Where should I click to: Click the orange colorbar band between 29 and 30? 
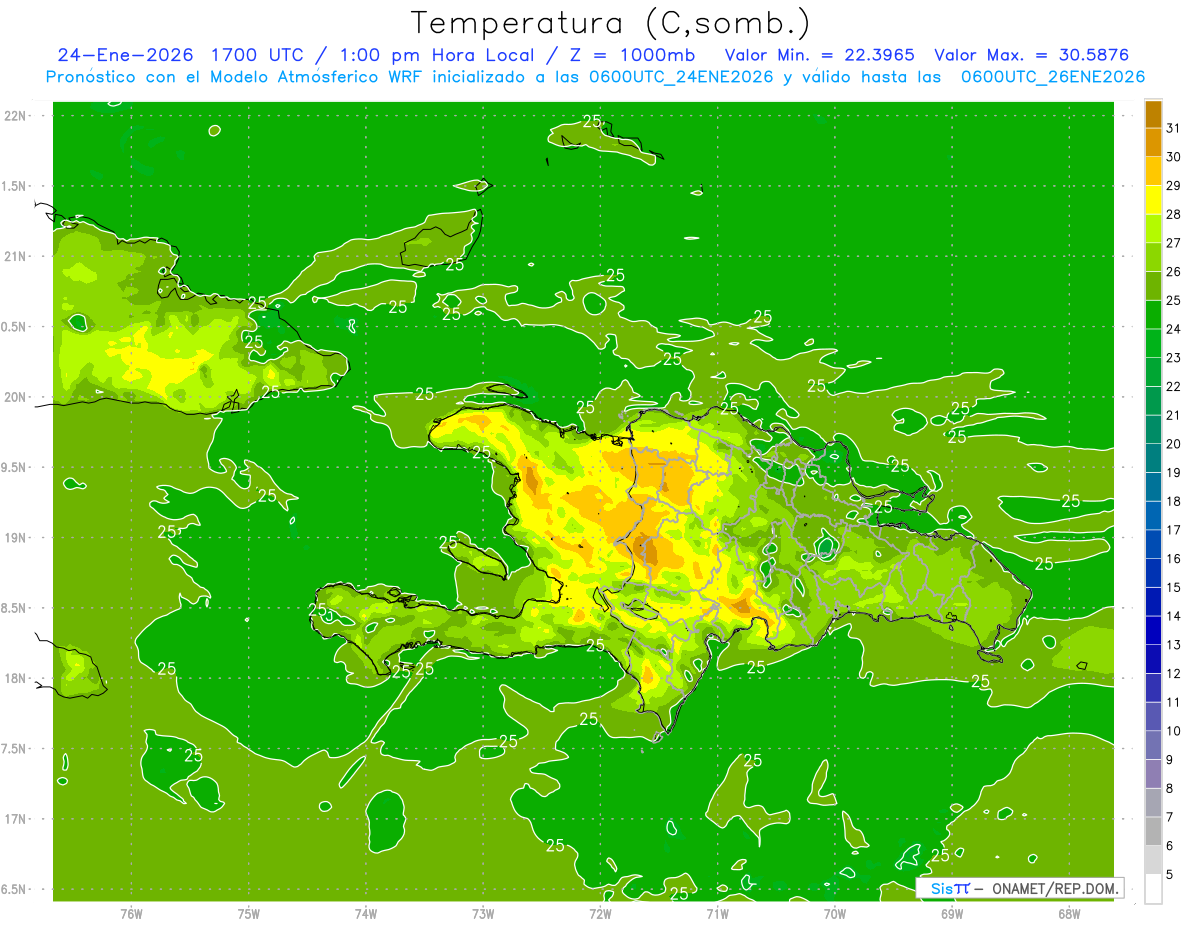coord(1153,171)
